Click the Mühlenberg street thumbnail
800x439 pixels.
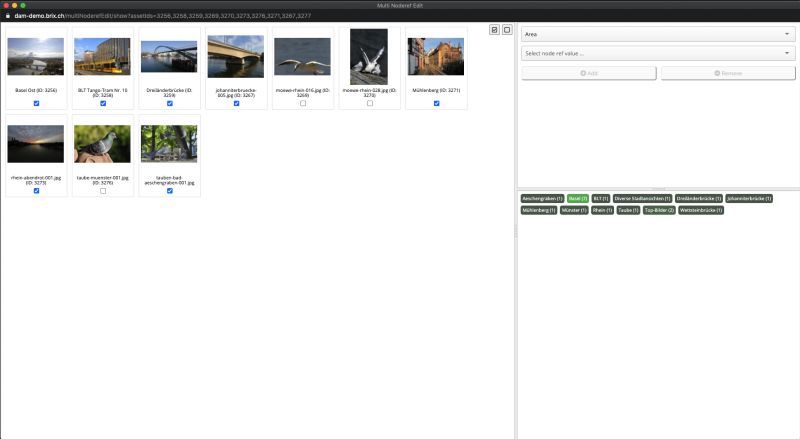click(x=436, y=56)
